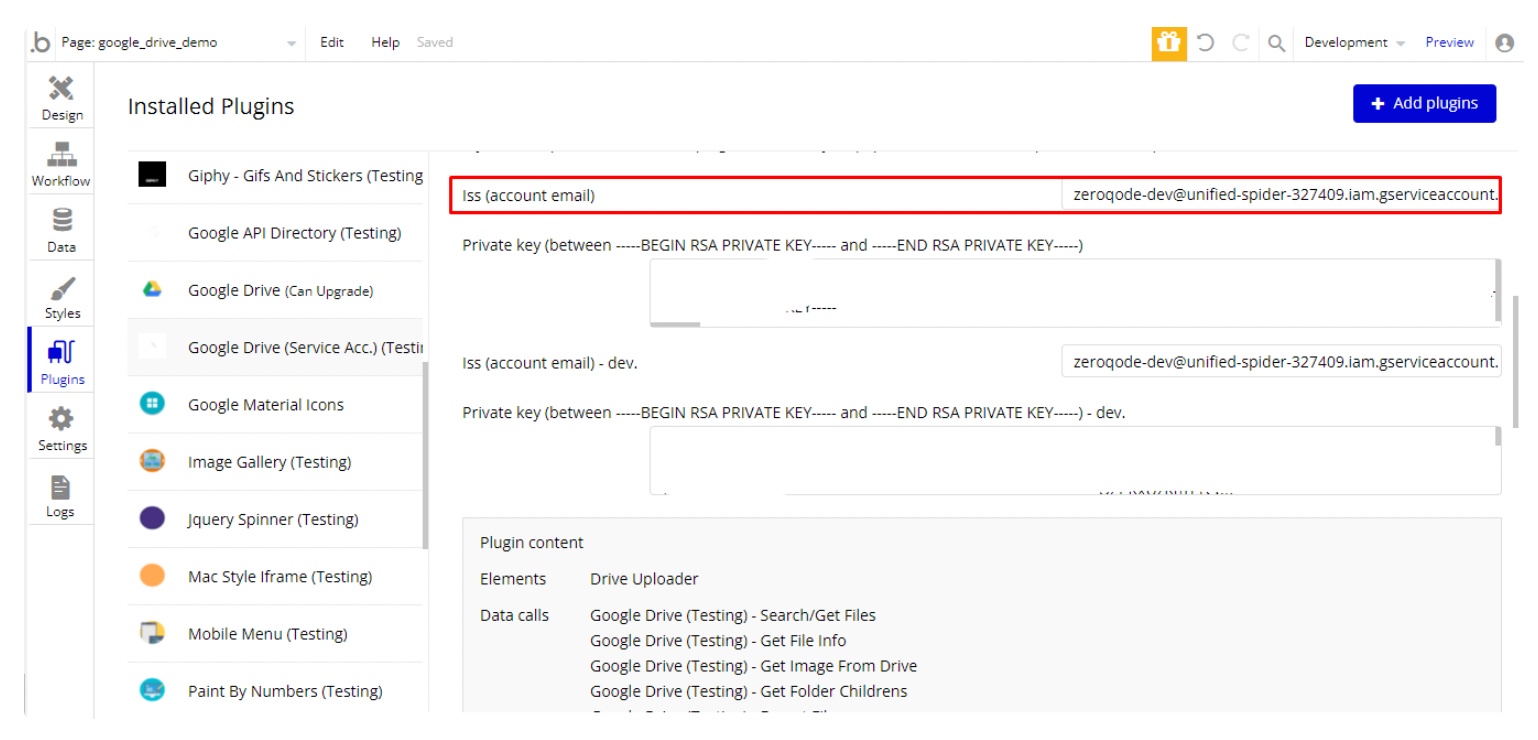
Task: Click the redo arrow icon
Action: [1241, 43]
